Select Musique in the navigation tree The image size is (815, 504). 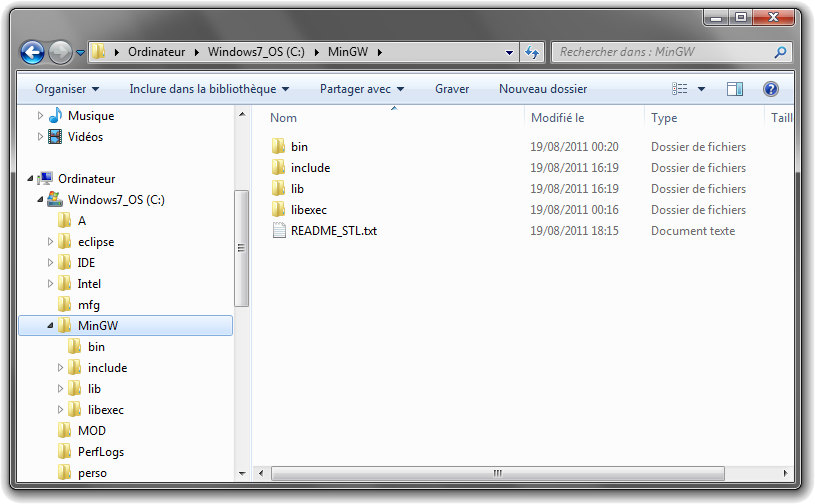point(90,116)
